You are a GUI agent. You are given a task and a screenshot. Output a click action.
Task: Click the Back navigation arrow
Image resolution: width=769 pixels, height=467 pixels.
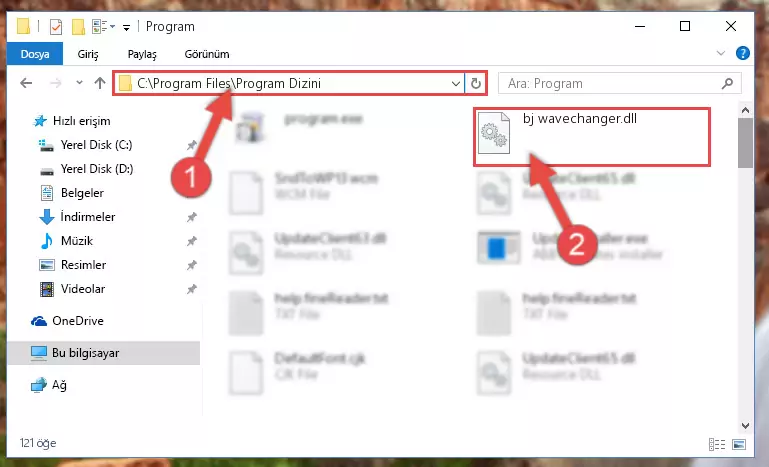[26, 83]
